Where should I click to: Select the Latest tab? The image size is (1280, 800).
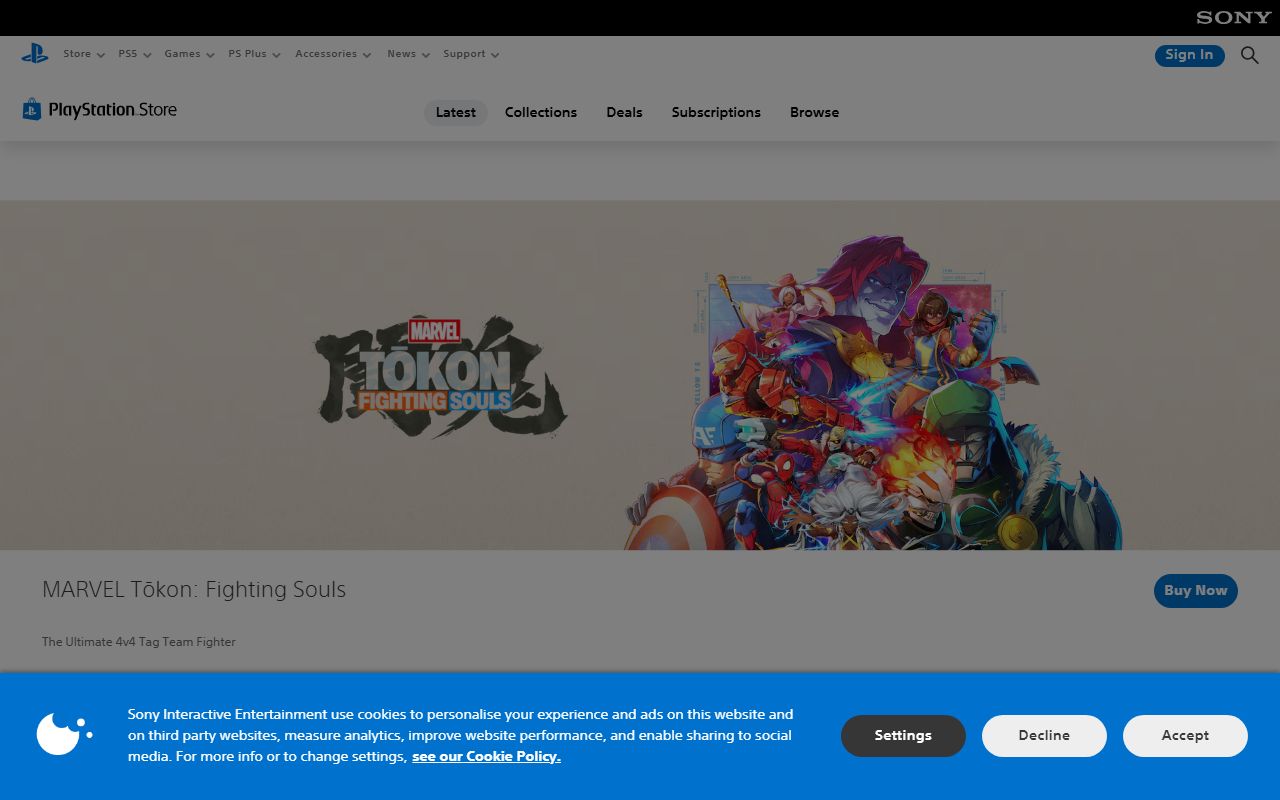(x=456, y=112)
